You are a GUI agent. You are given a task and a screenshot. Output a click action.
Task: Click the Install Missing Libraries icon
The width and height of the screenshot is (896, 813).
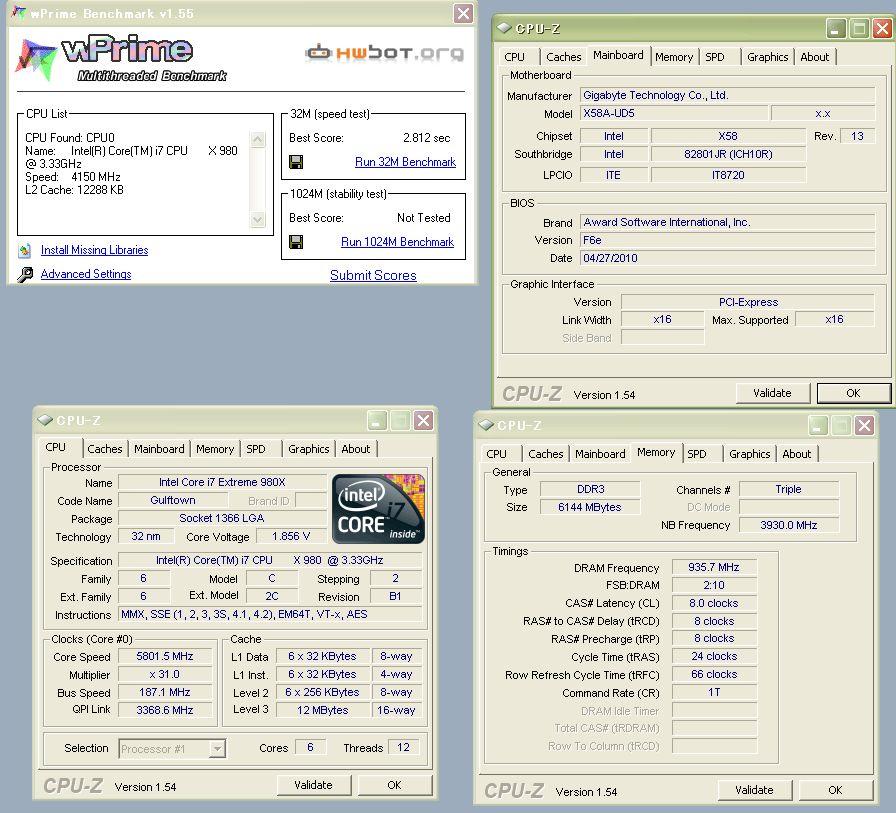[x=25, y=250]
